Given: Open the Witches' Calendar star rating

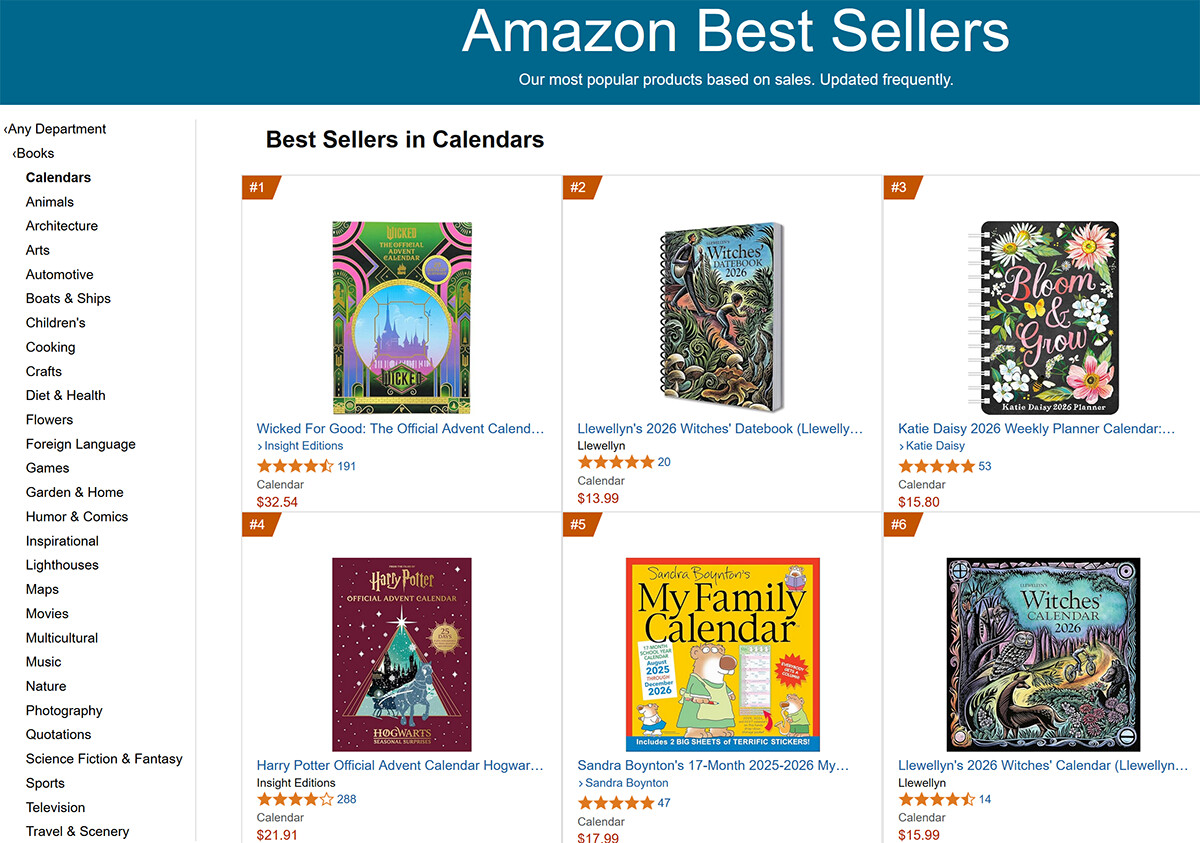Looking at the screenshot, I should point(936,799).
